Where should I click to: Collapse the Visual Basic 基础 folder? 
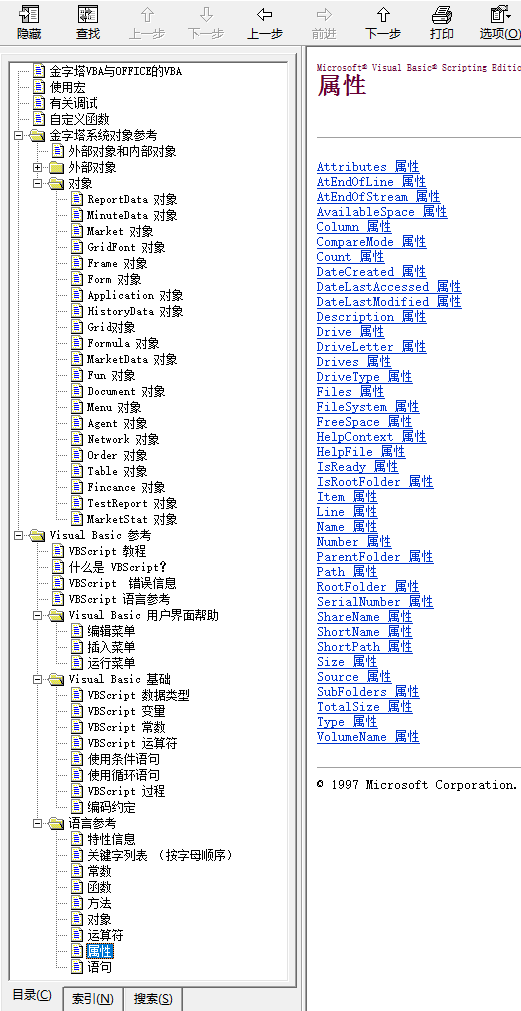[x=37, y=679]
